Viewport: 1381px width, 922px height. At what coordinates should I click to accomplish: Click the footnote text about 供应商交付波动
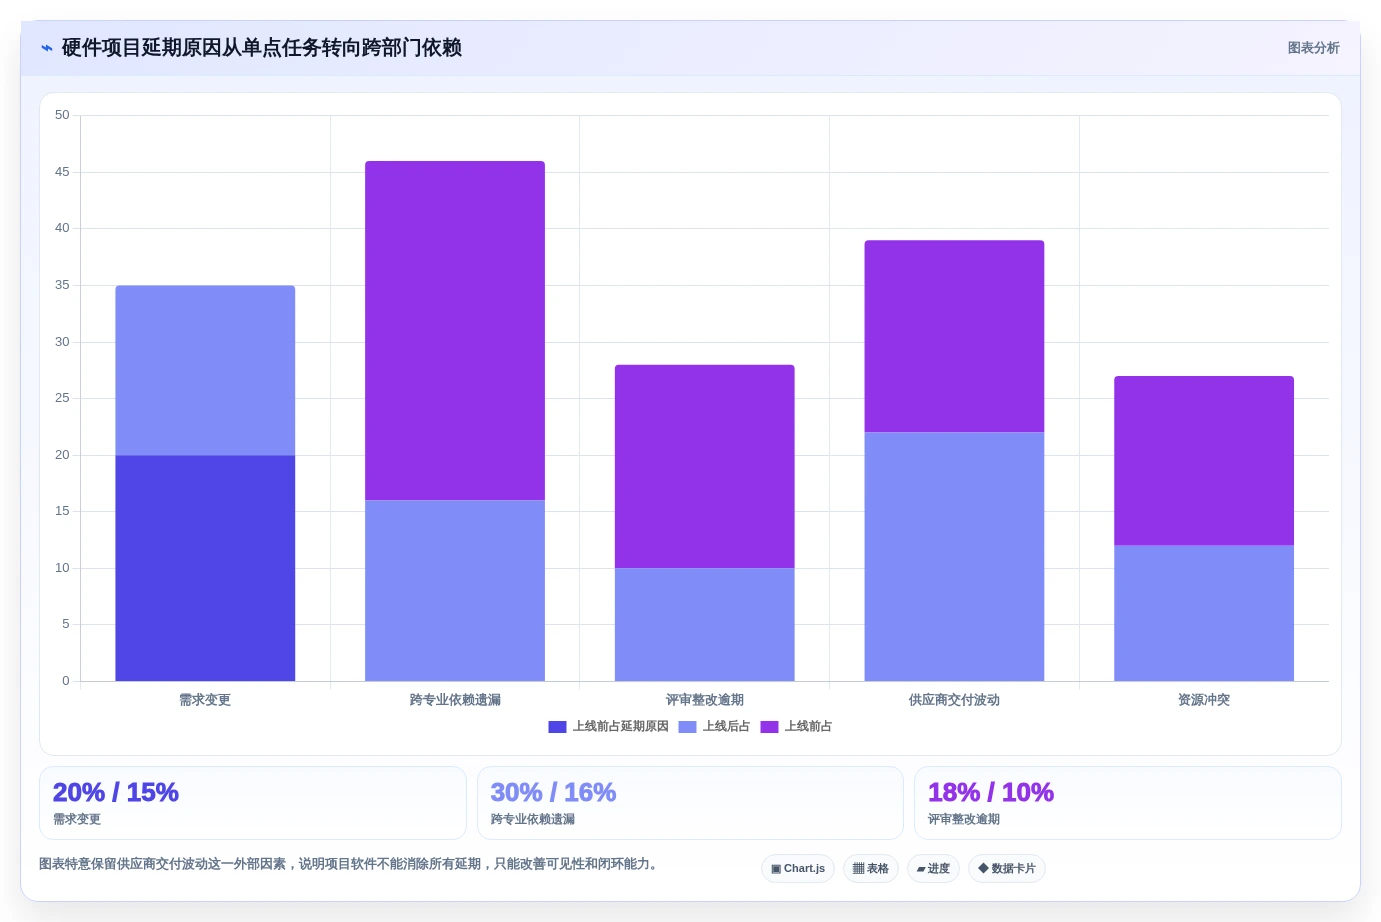pos(350,864)
